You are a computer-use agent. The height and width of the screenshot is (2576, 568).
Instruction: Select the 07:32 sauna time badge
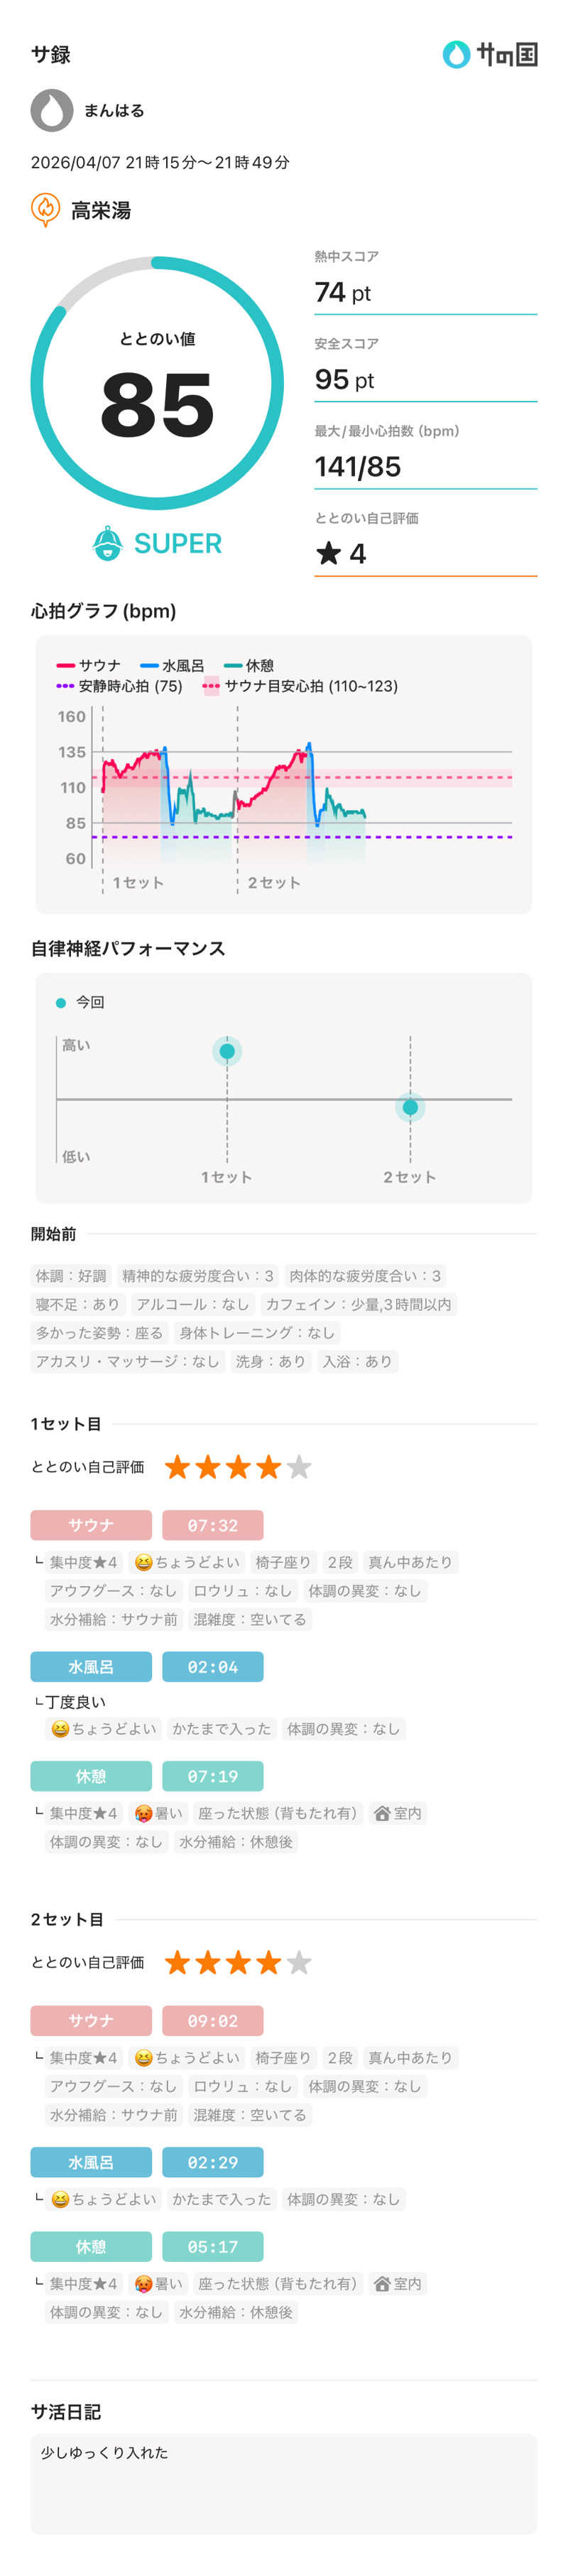213,1525
